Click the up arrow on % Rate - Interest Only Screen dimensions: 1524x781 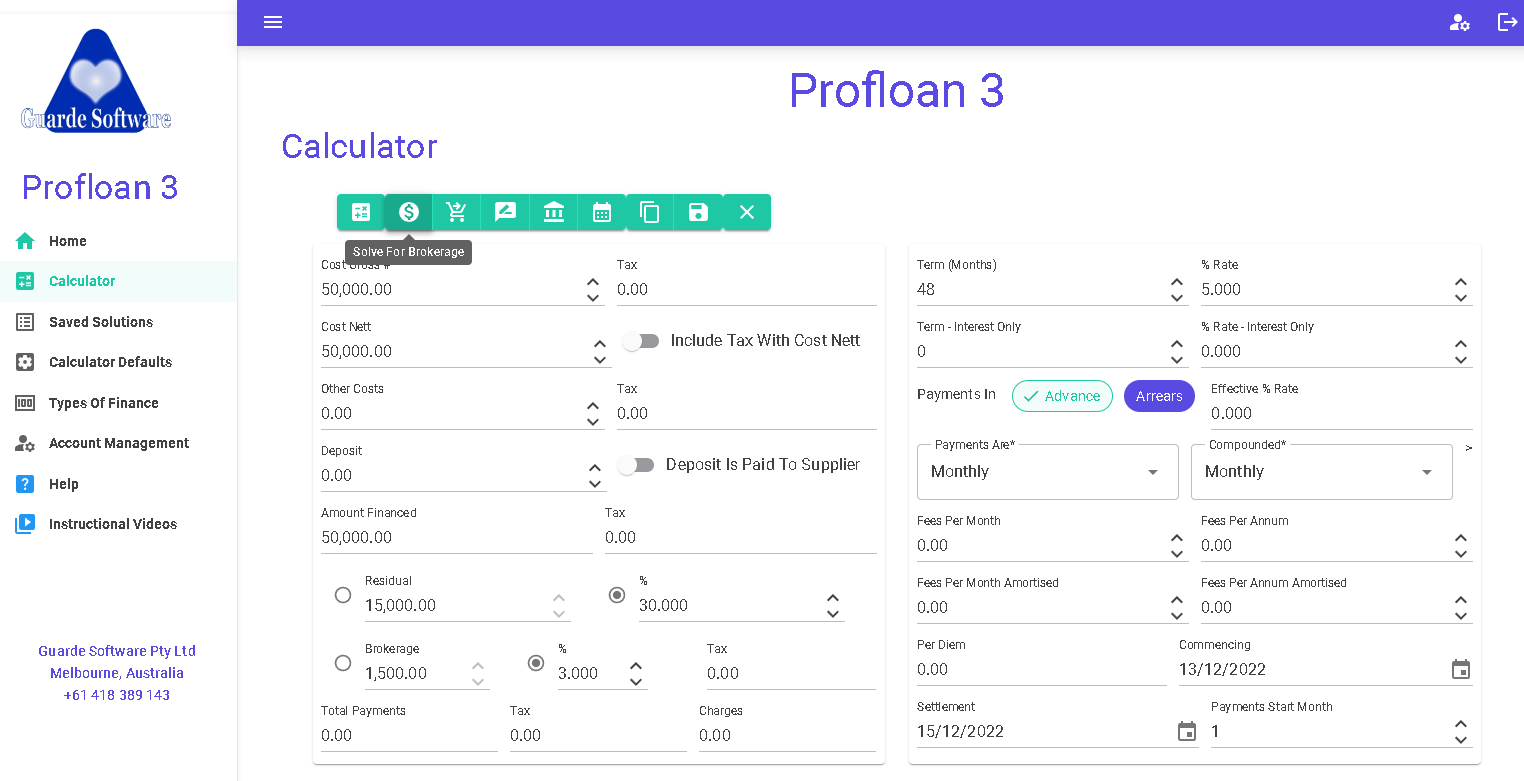pos(1461,345)
